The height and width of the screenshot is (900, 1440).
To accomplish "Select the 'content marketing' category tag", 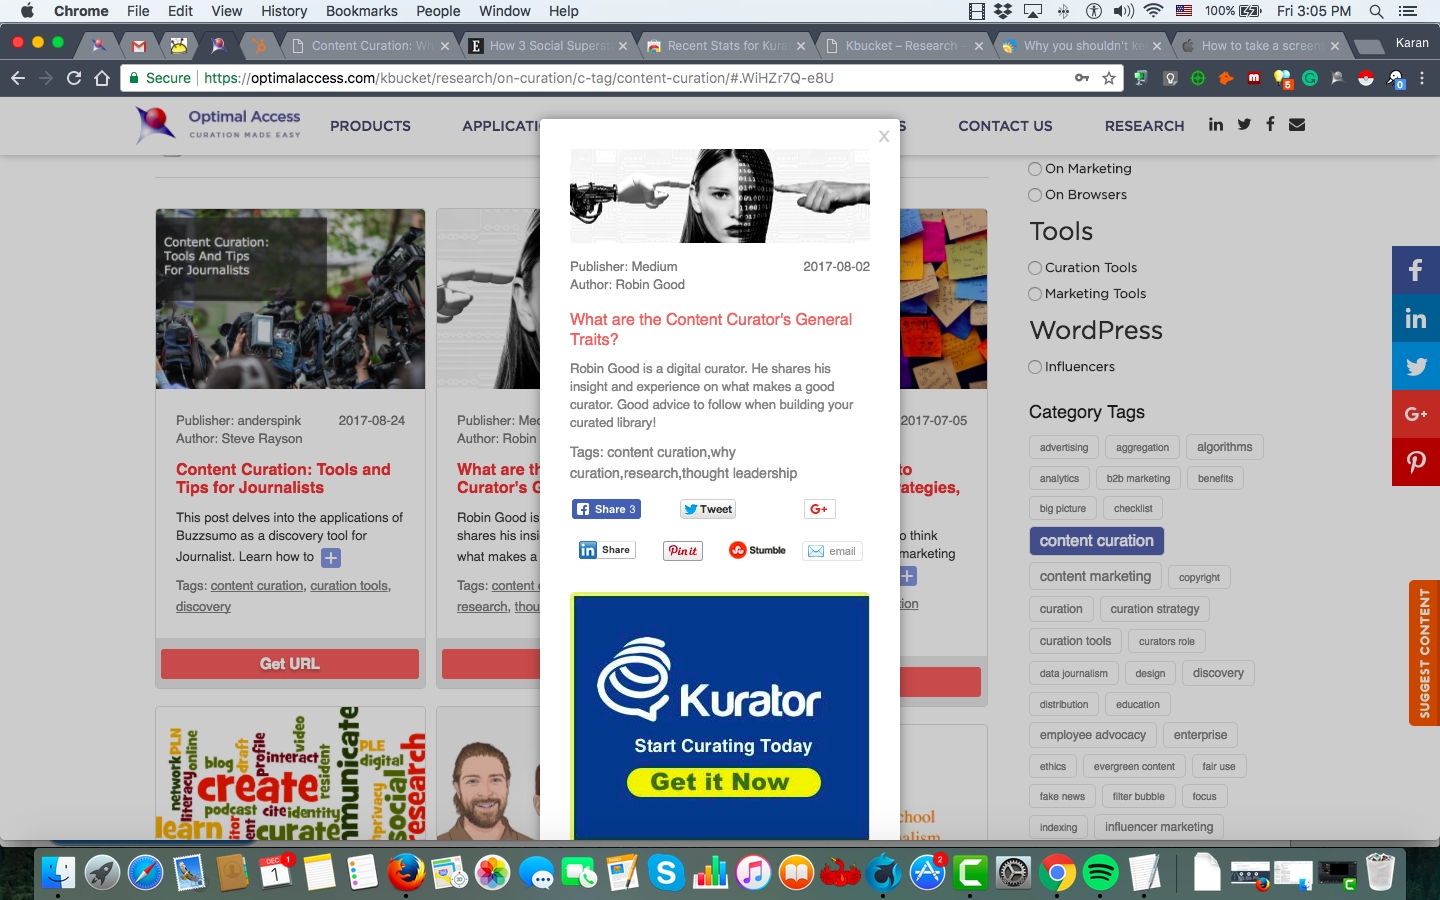I will (x=1095, y=576).
